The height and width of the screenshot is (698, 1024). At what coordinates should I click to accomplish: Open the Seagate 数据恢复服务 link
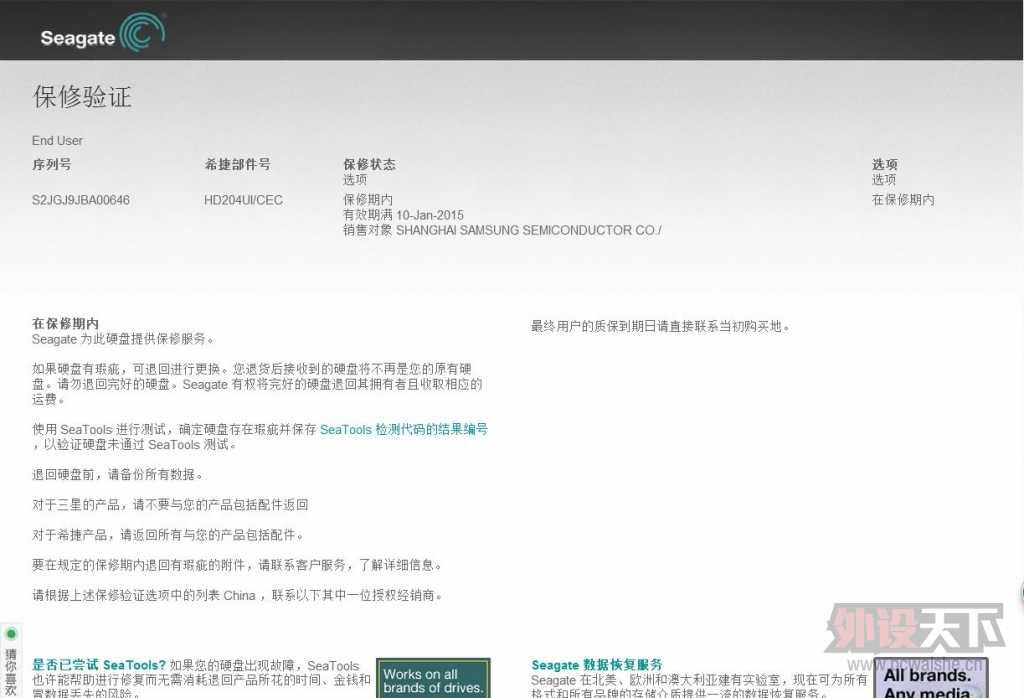pos(597,665)
